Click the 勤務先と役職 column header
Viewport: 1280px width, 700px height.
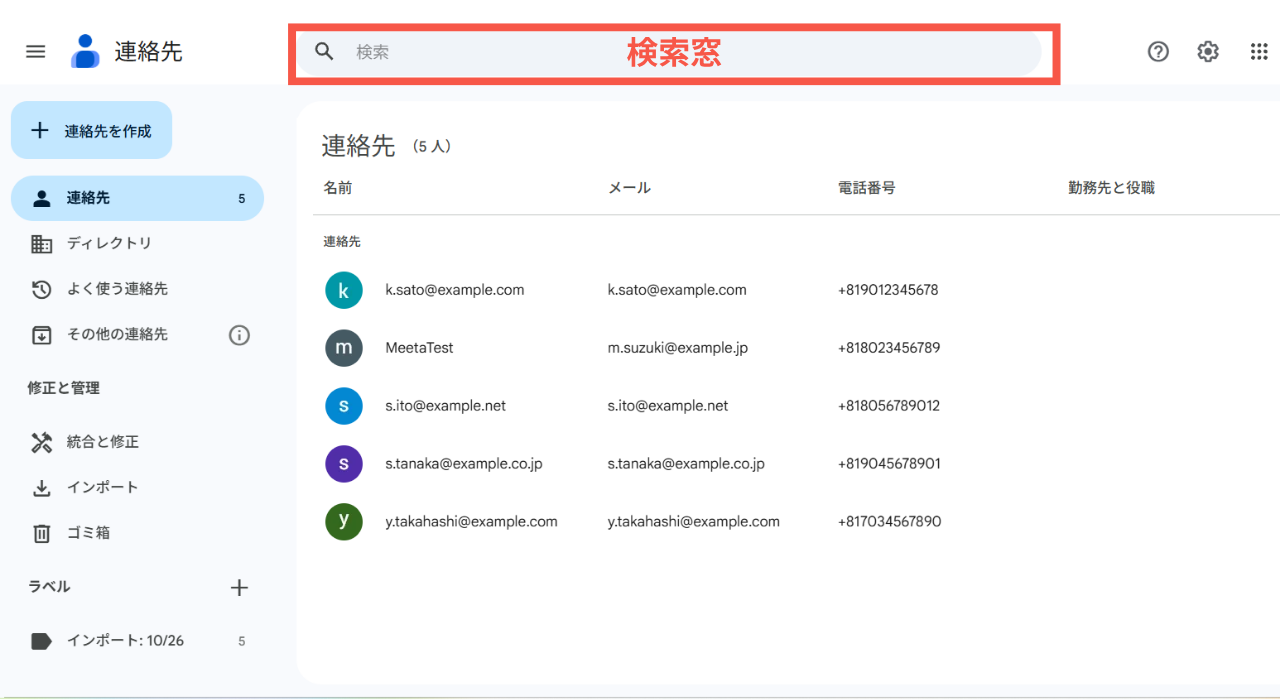(x=1111, y=188)
